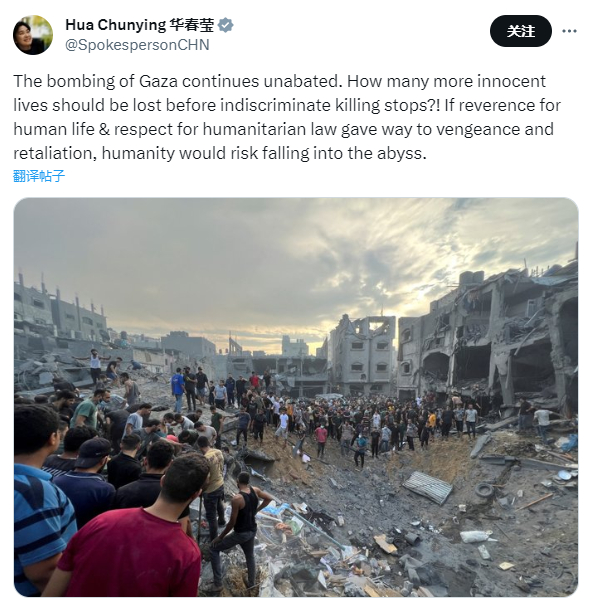Click the metal grate lying in the crater
Screen dimensions: 591x605
(427, 487)
